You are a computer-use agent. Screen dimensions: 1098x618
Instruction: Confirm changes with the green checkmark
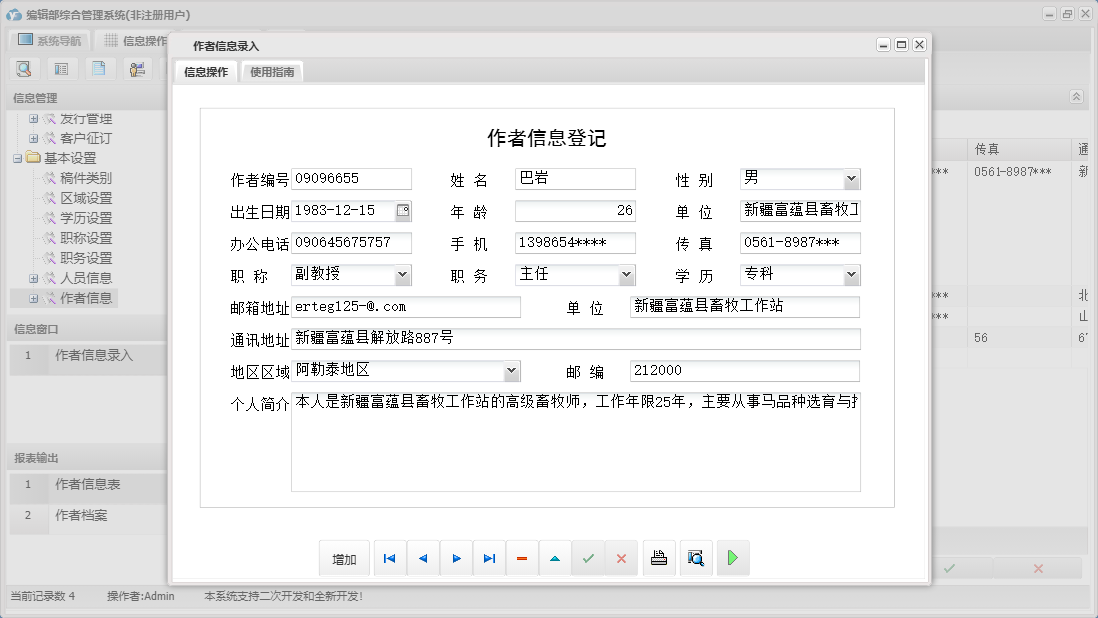589,558
